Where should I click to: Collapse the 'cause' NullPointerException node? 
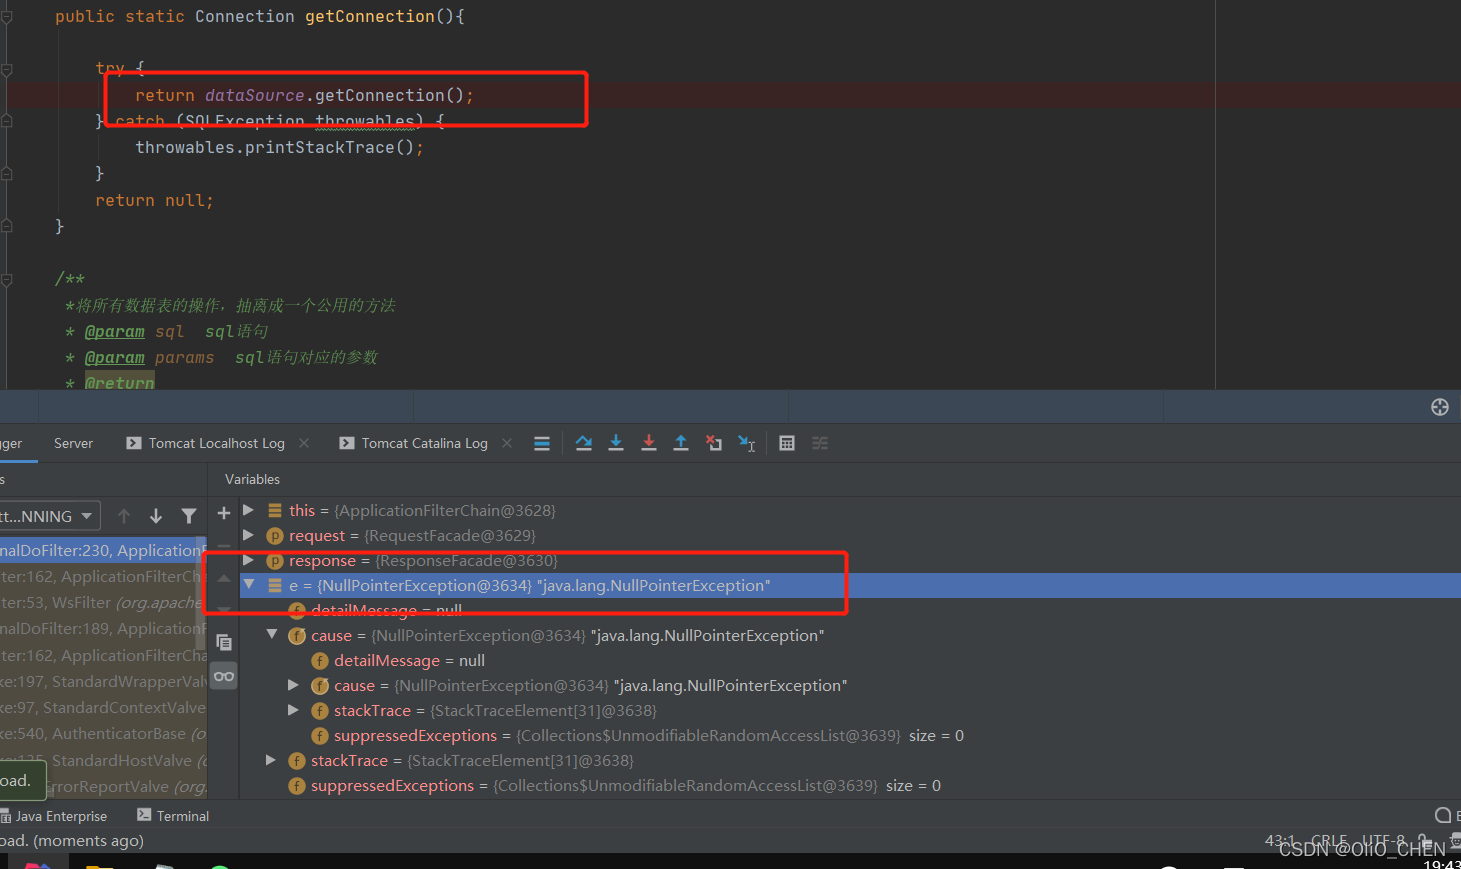tap(272, 635)
